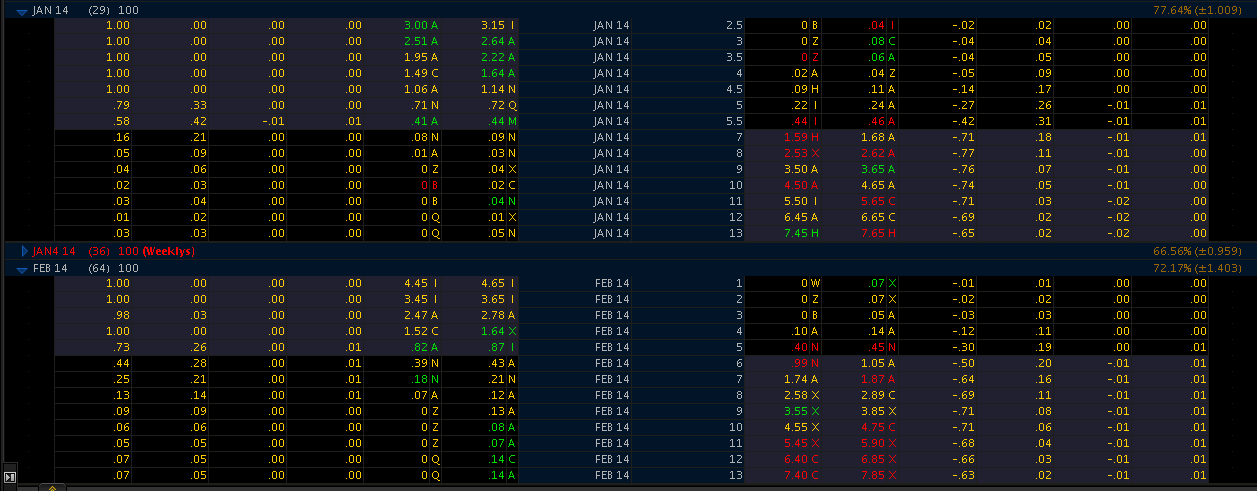The image size is (1257, 491).
Task: Click the -.27 put delta value
Action: click(x=962, y=105)
